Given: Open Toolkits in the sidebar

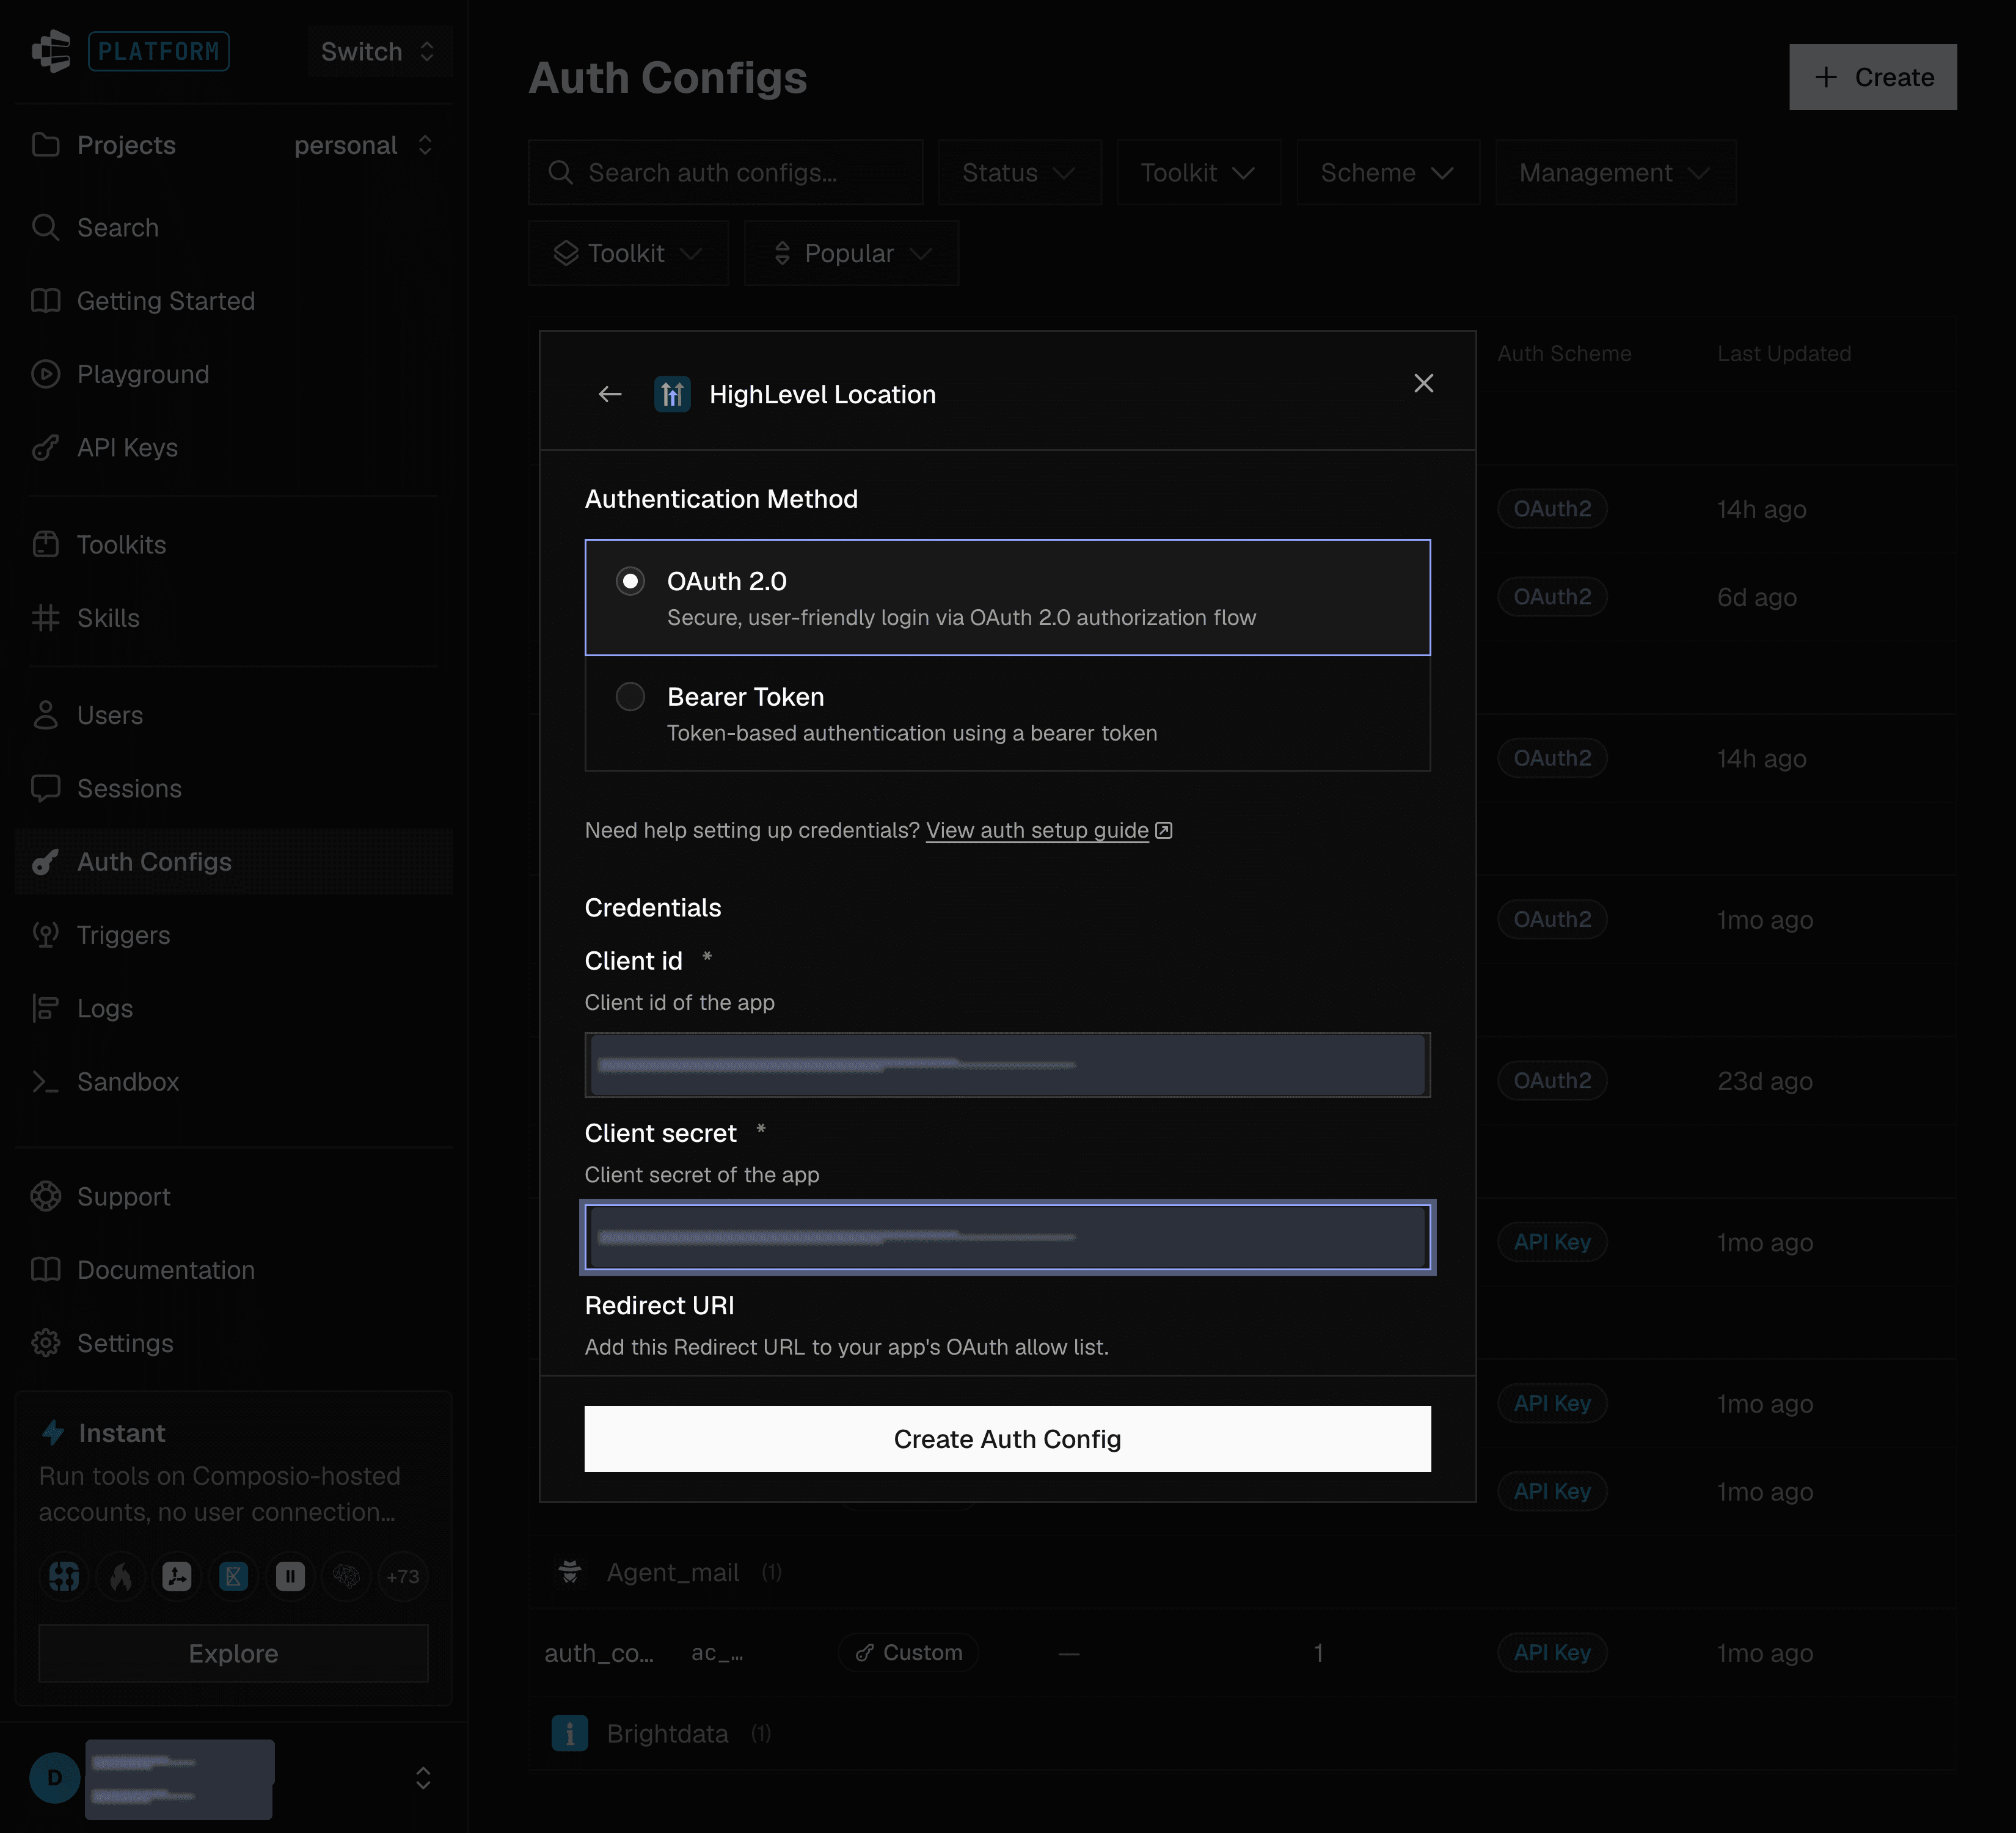Looking at the screenshot, I should [x=234, y=544].
